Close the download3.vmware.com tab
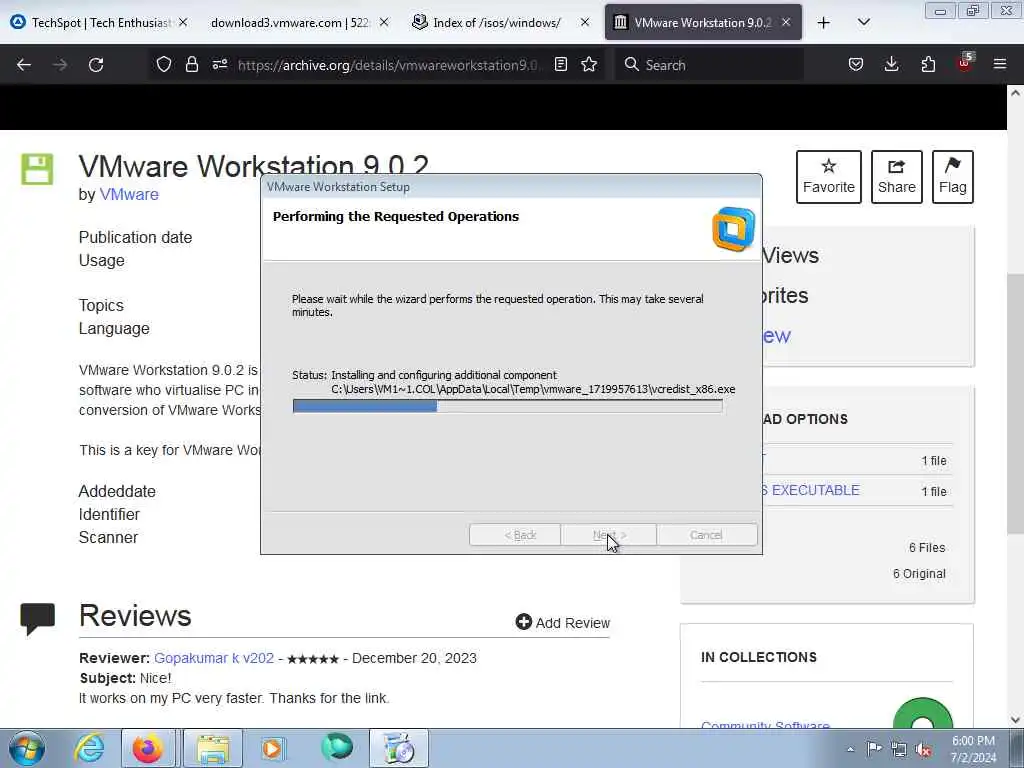Screen dimensions: 1024x768 pyautogui.click(x=384, y=22)
